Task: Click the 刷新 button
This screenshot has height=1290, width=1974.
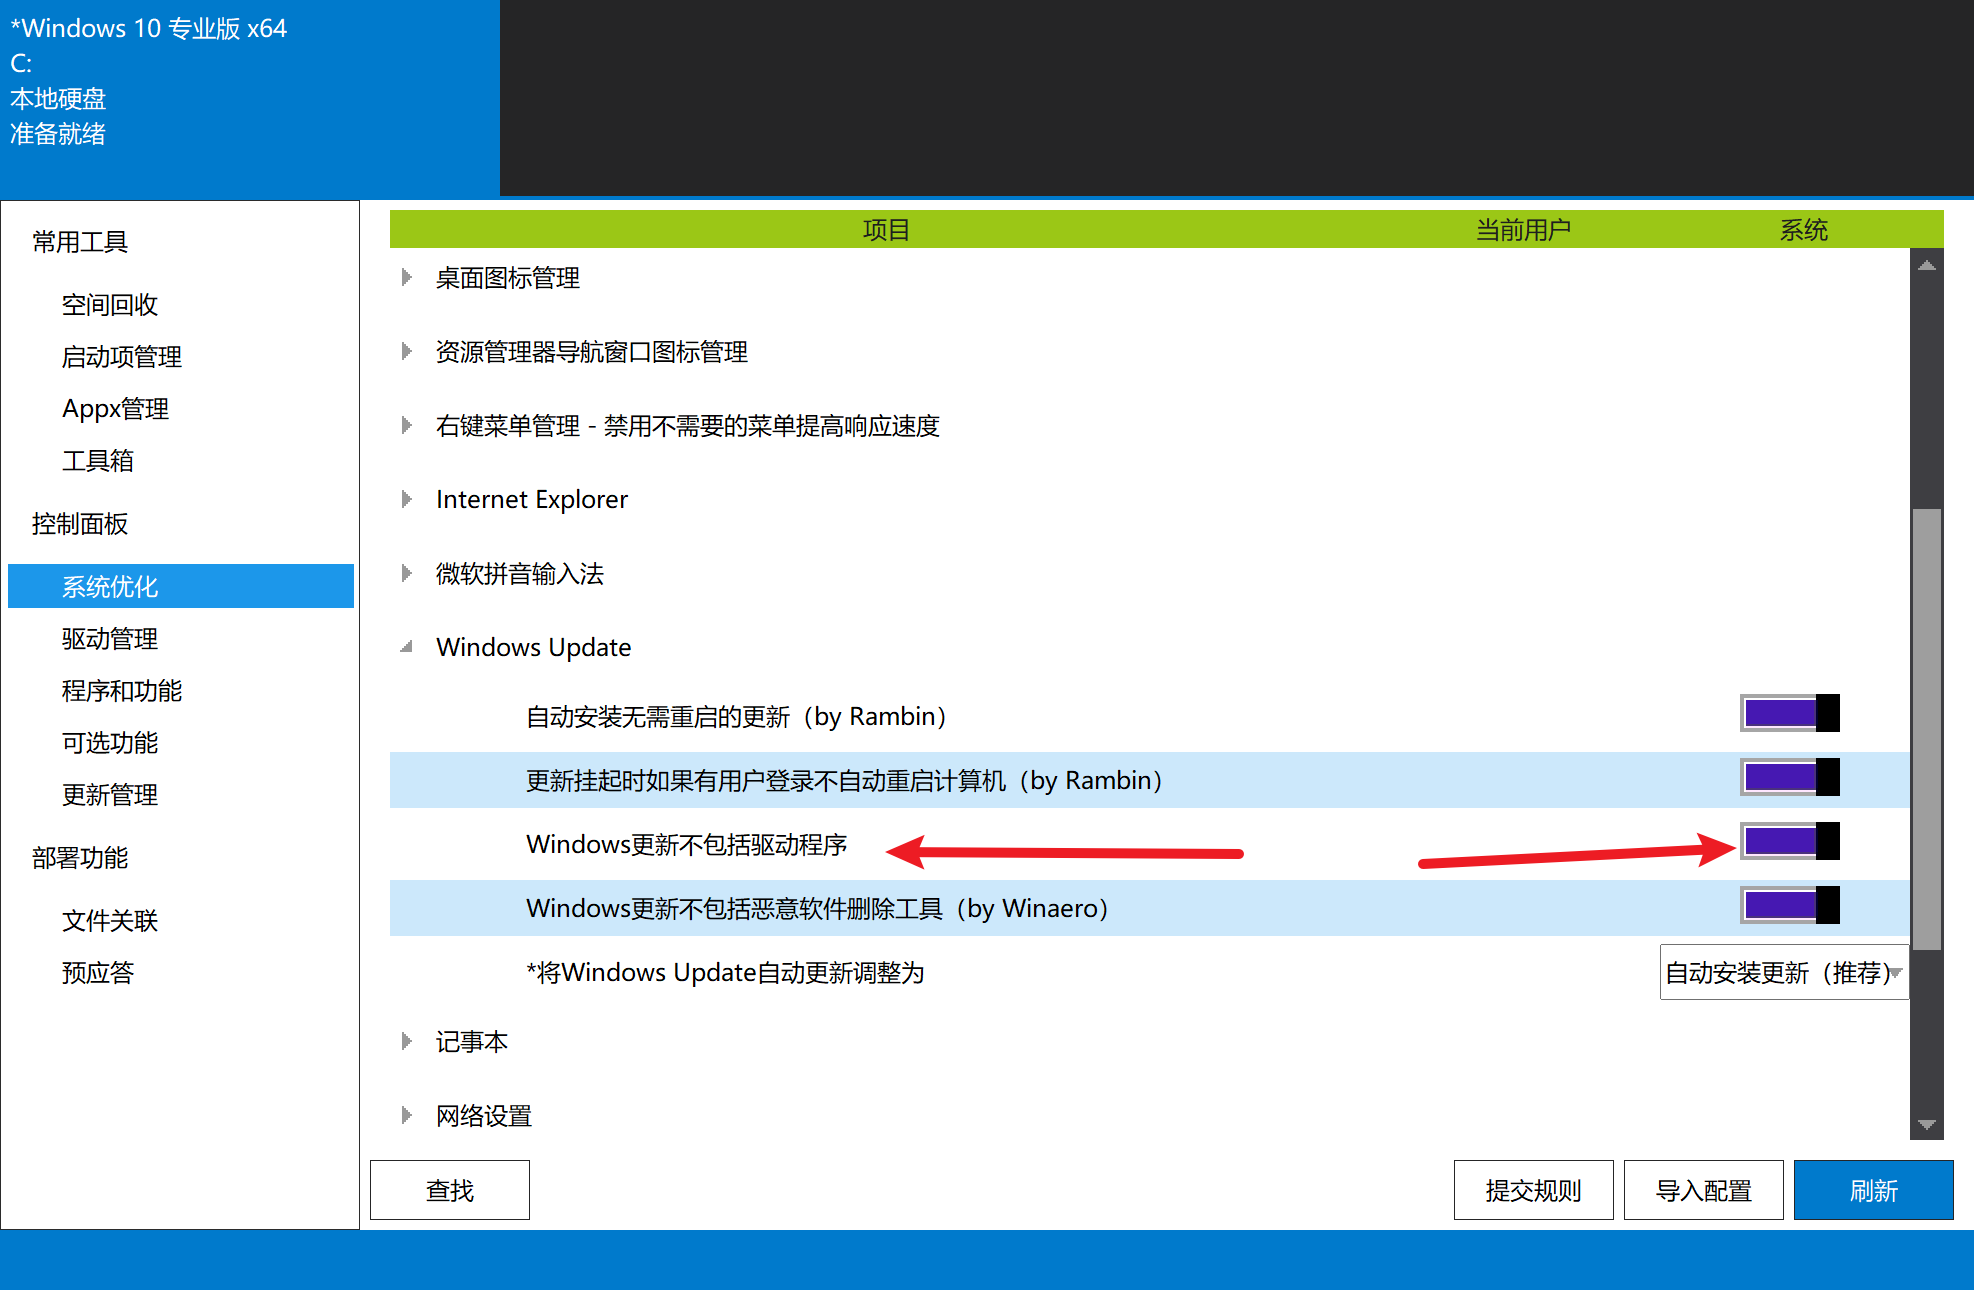Action: point(1873,1190)
